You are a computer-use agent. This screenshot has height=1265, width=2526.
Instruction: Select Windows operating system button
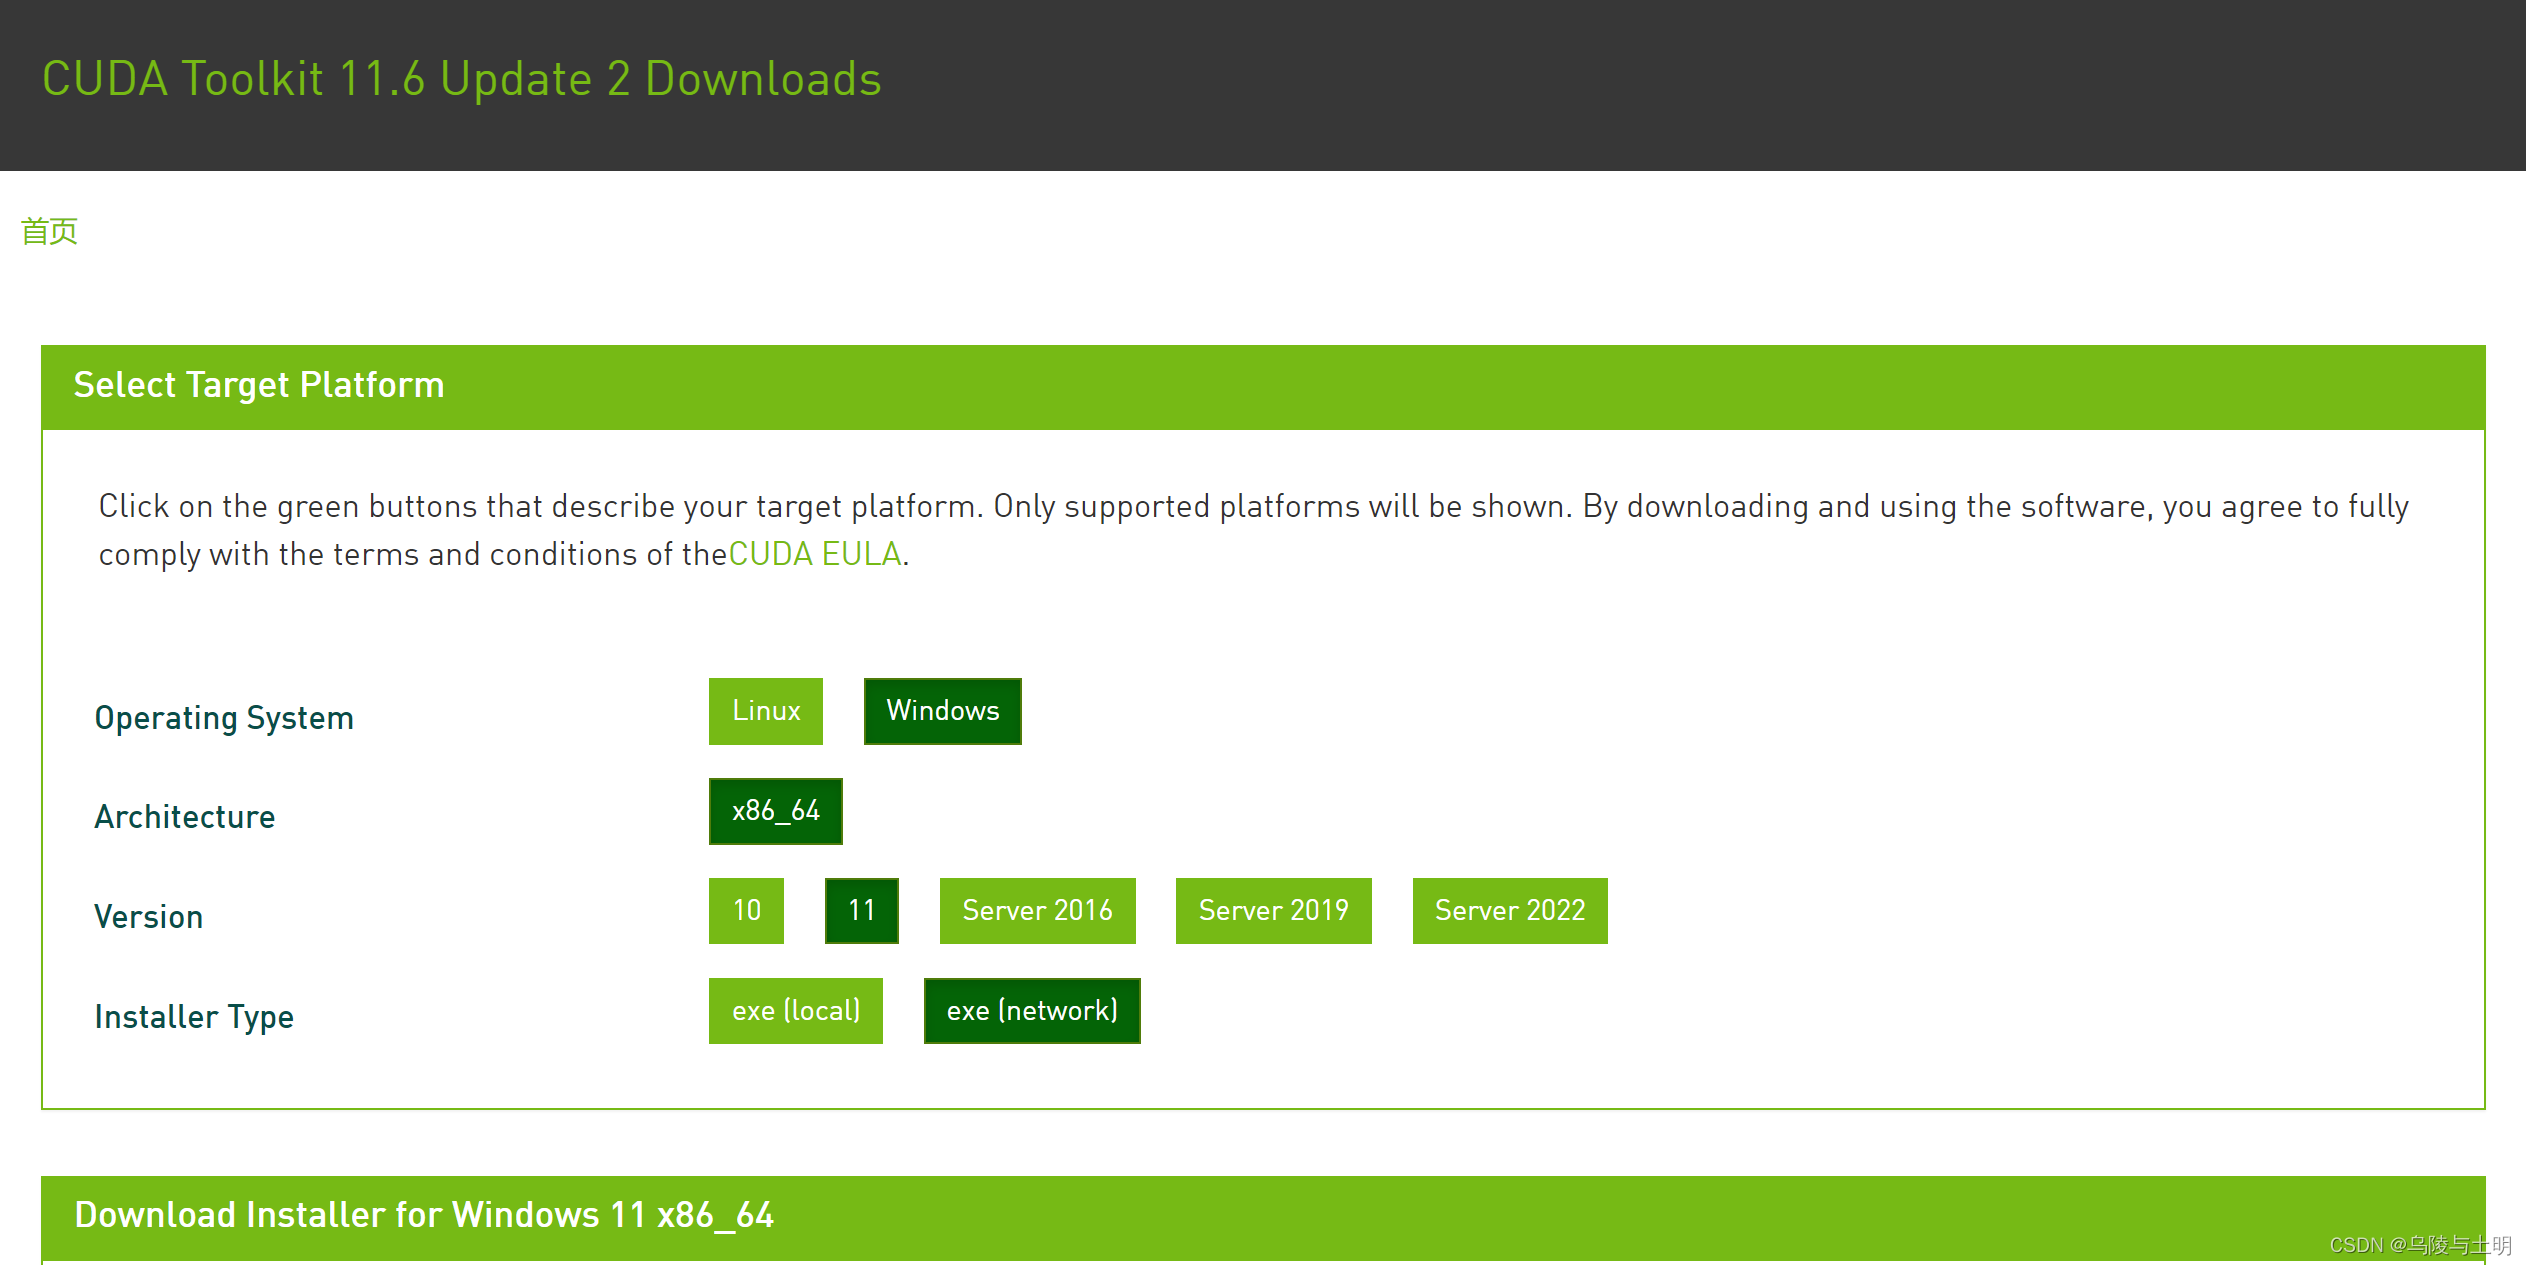tap(940, 710)
